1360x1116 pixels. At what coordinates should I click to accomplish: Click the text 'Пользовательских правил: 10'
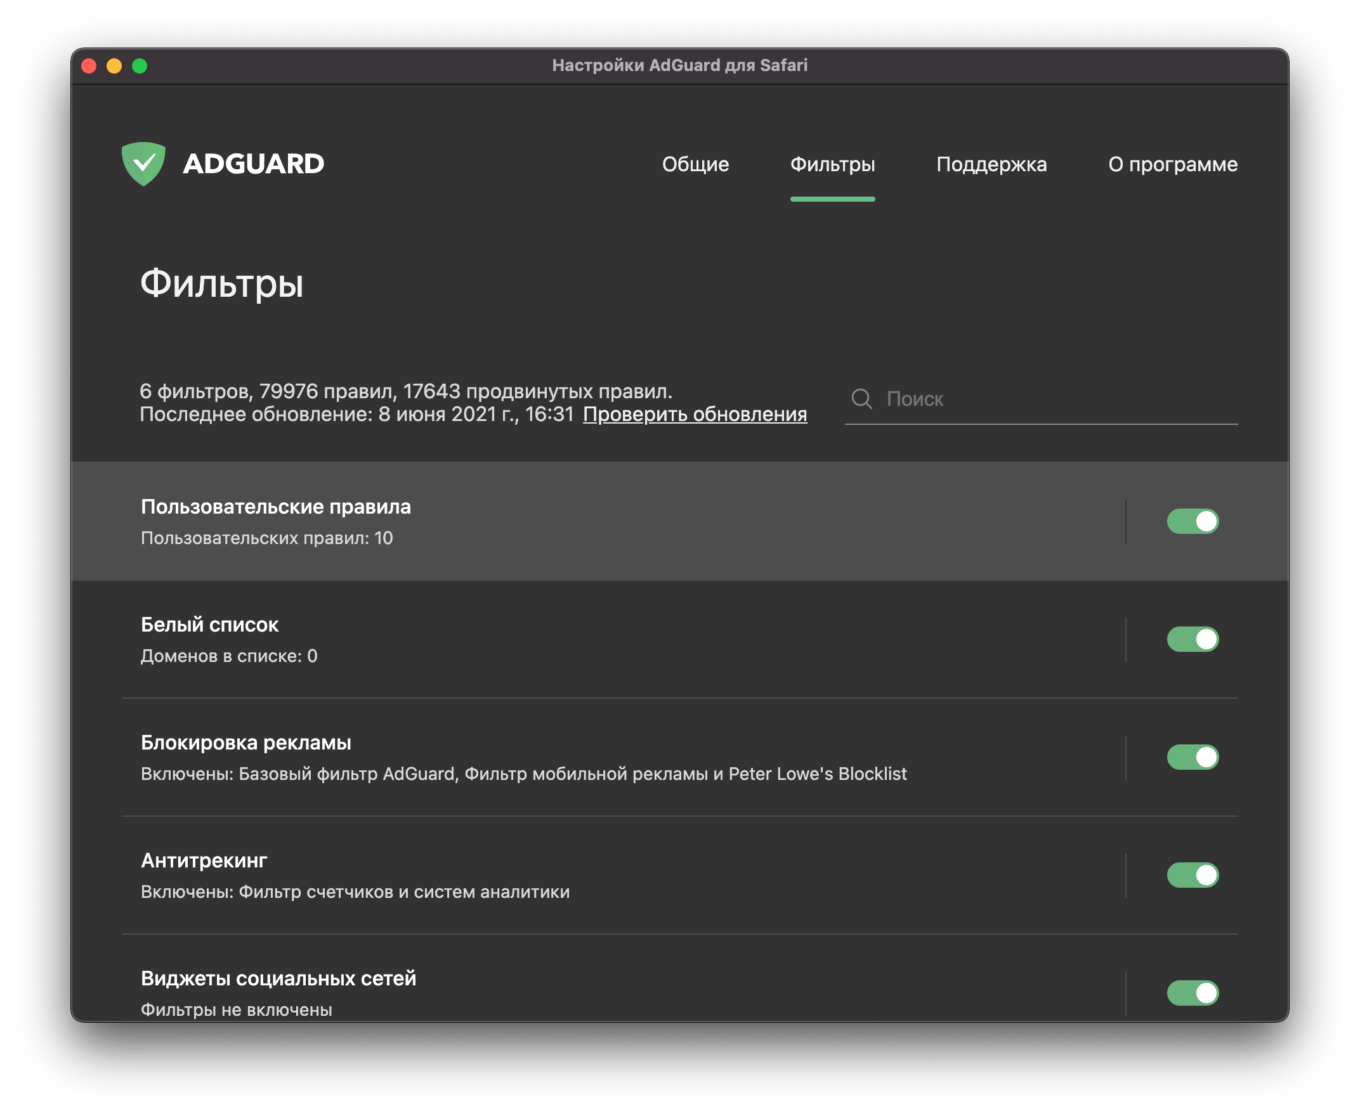tap(267, 538)
